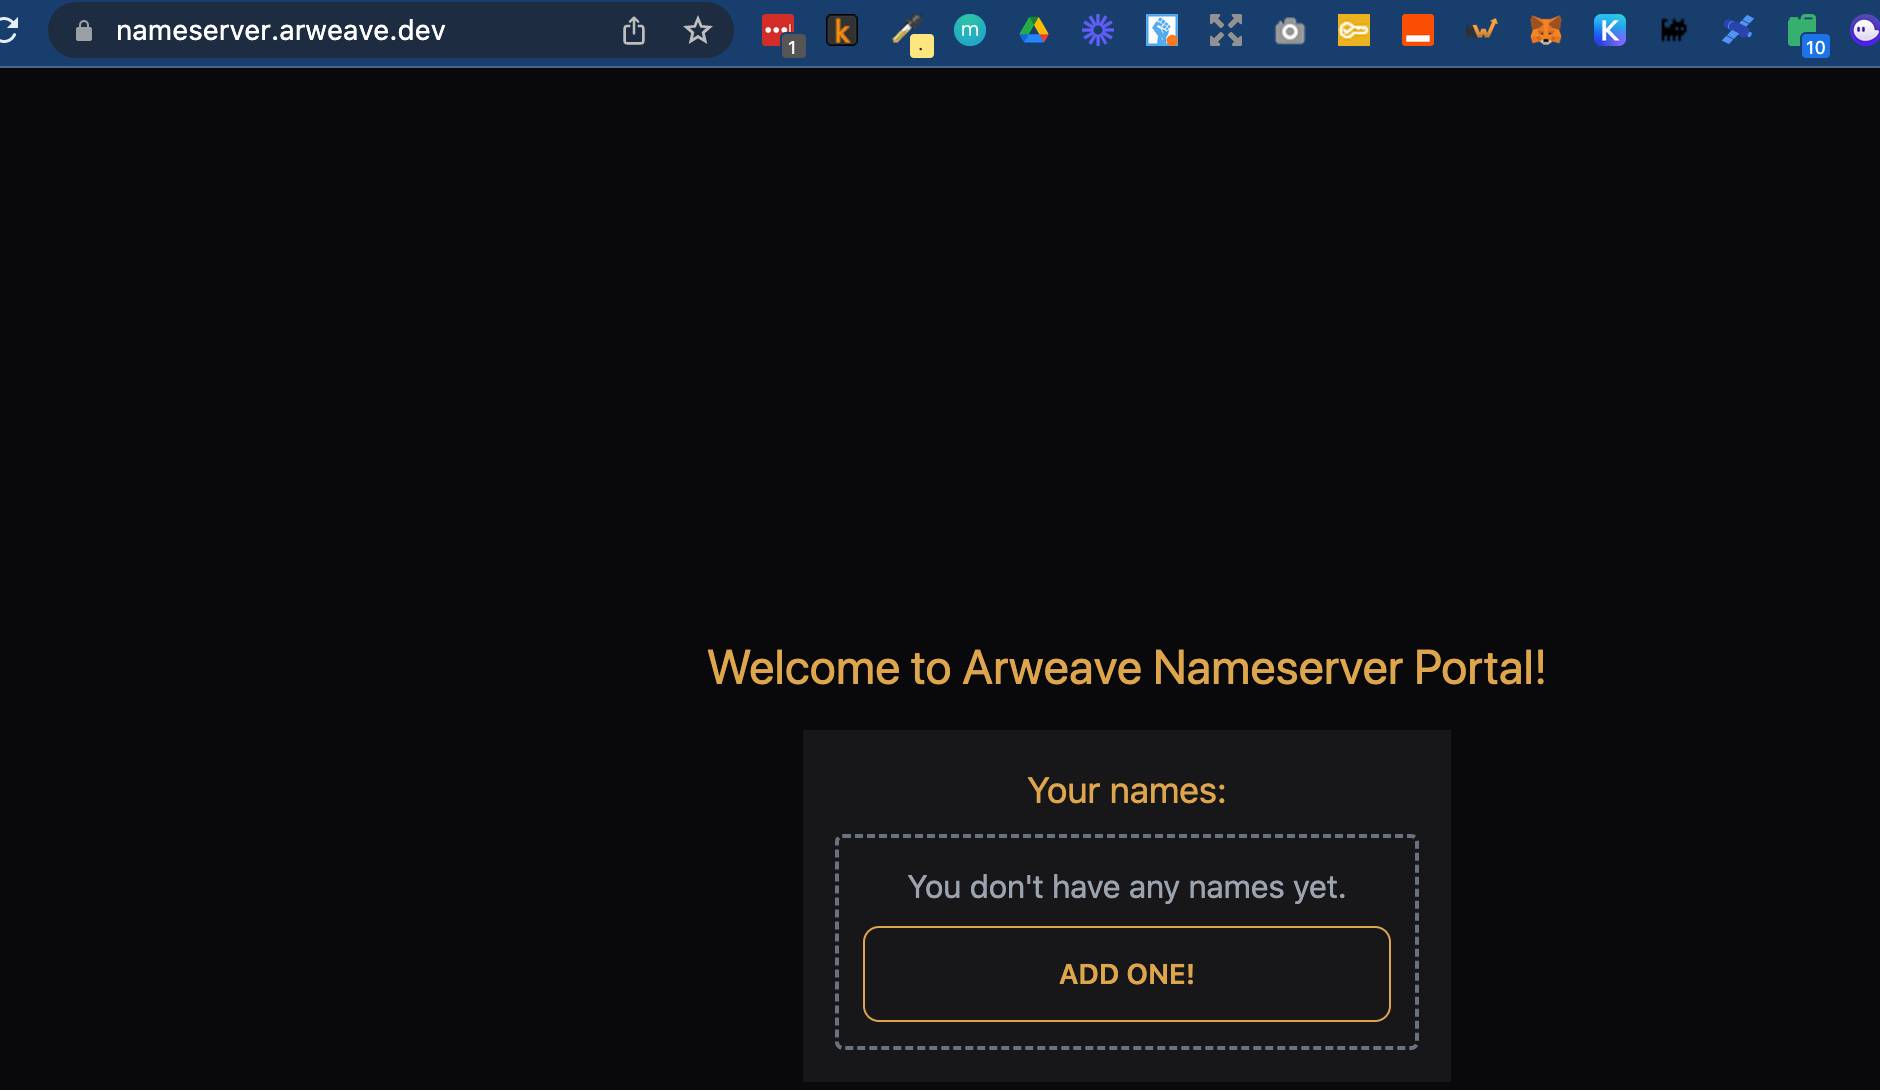Click the Loom purple flower extension
The image size is (1880, 1090).
(x=1097, y=30)
